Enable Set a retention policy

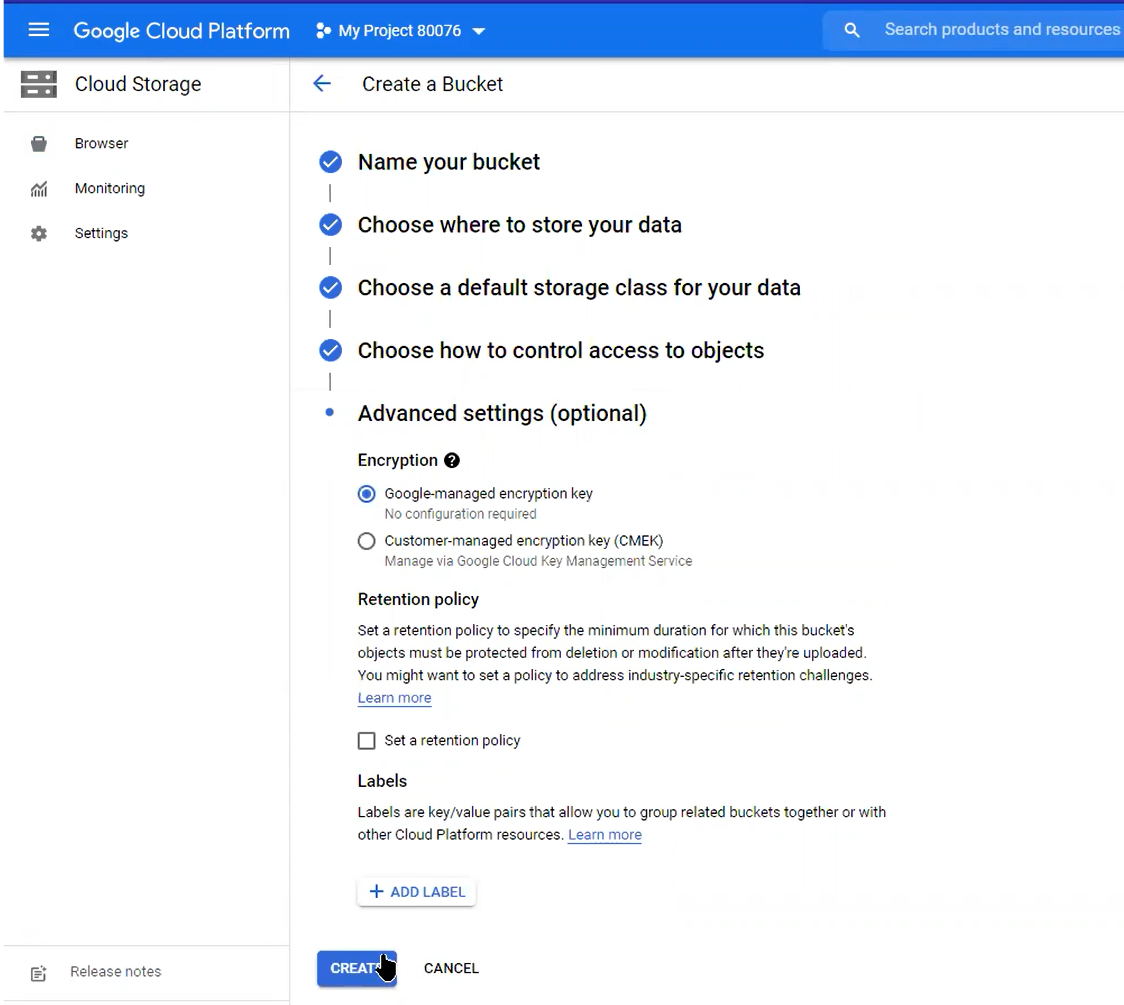(x=367, y=740)
